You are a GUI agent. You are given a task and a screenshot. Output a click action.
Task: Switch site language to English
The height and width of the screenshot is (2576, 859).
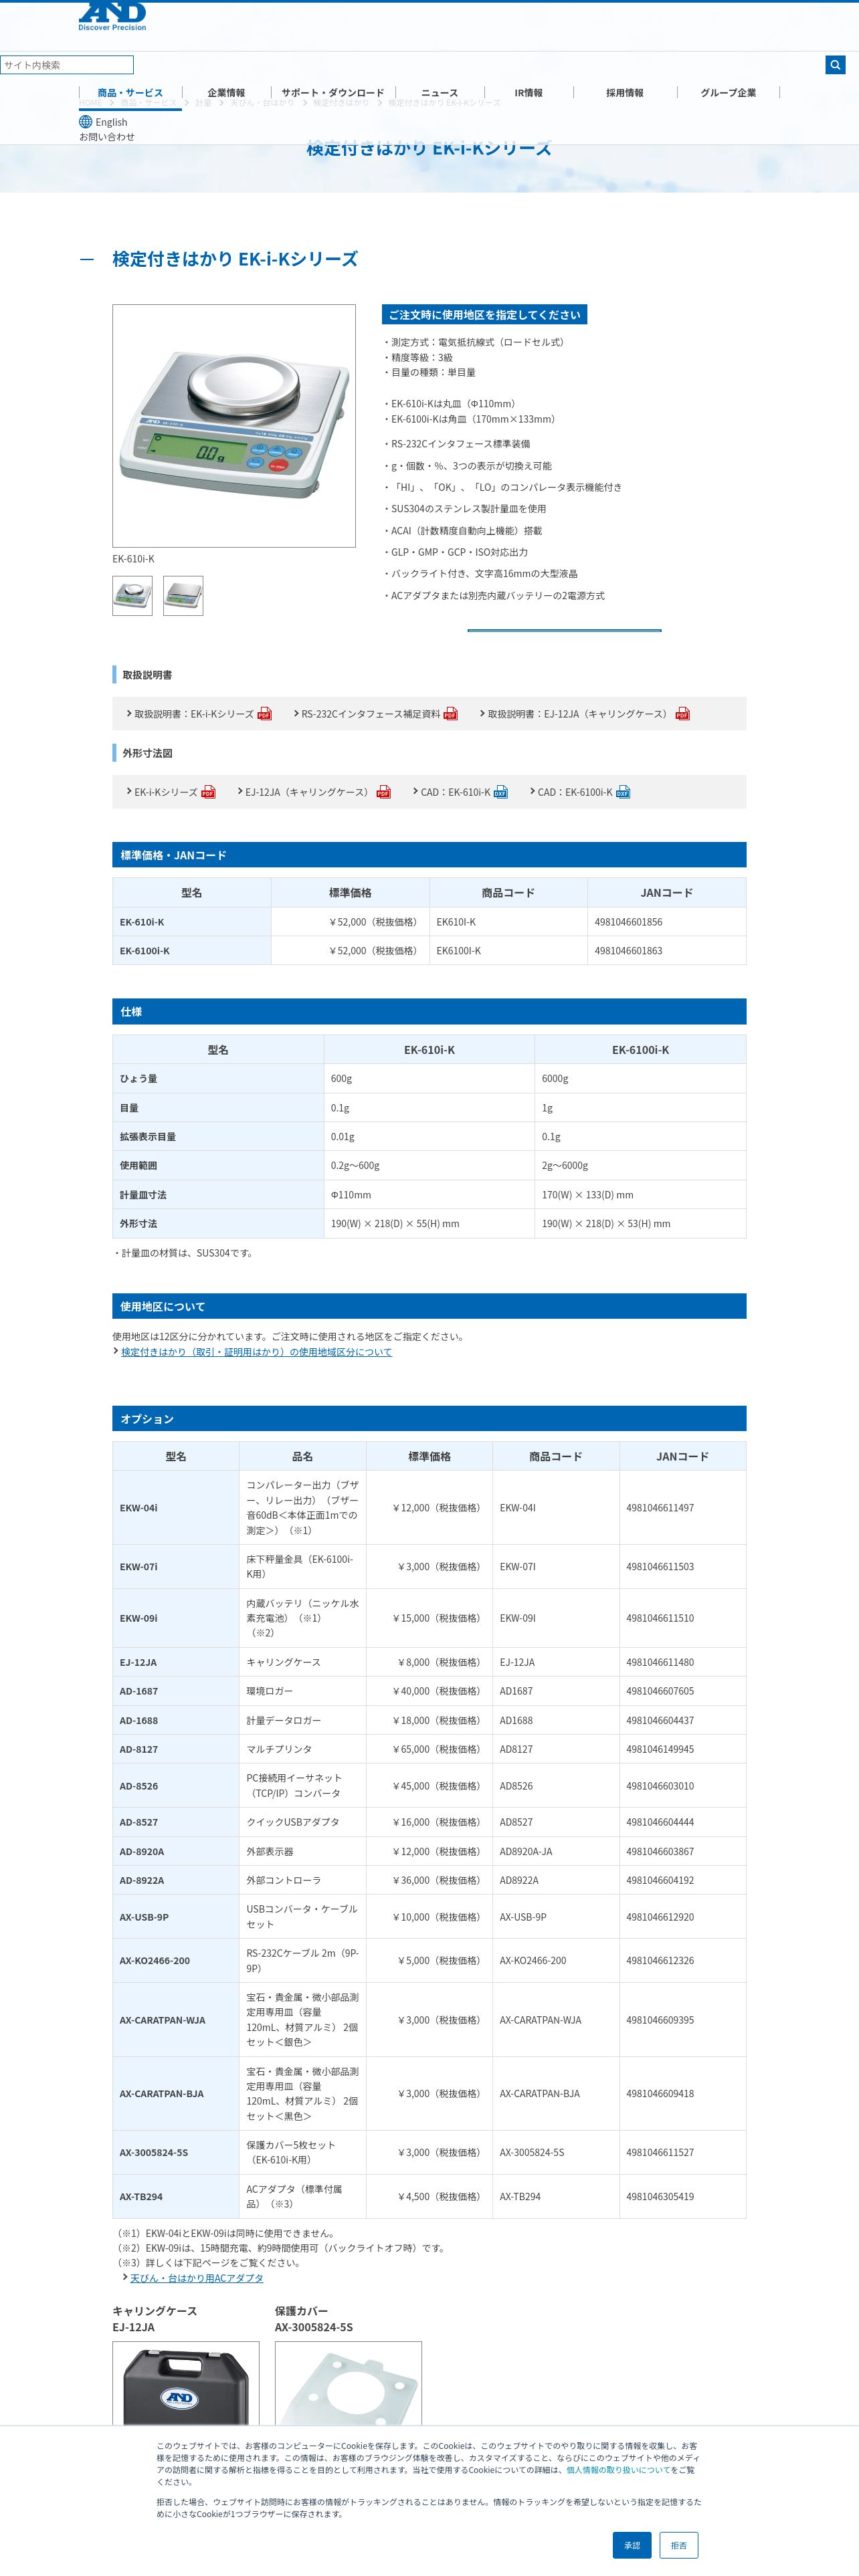pyautogui.click(x=111, y=122)
